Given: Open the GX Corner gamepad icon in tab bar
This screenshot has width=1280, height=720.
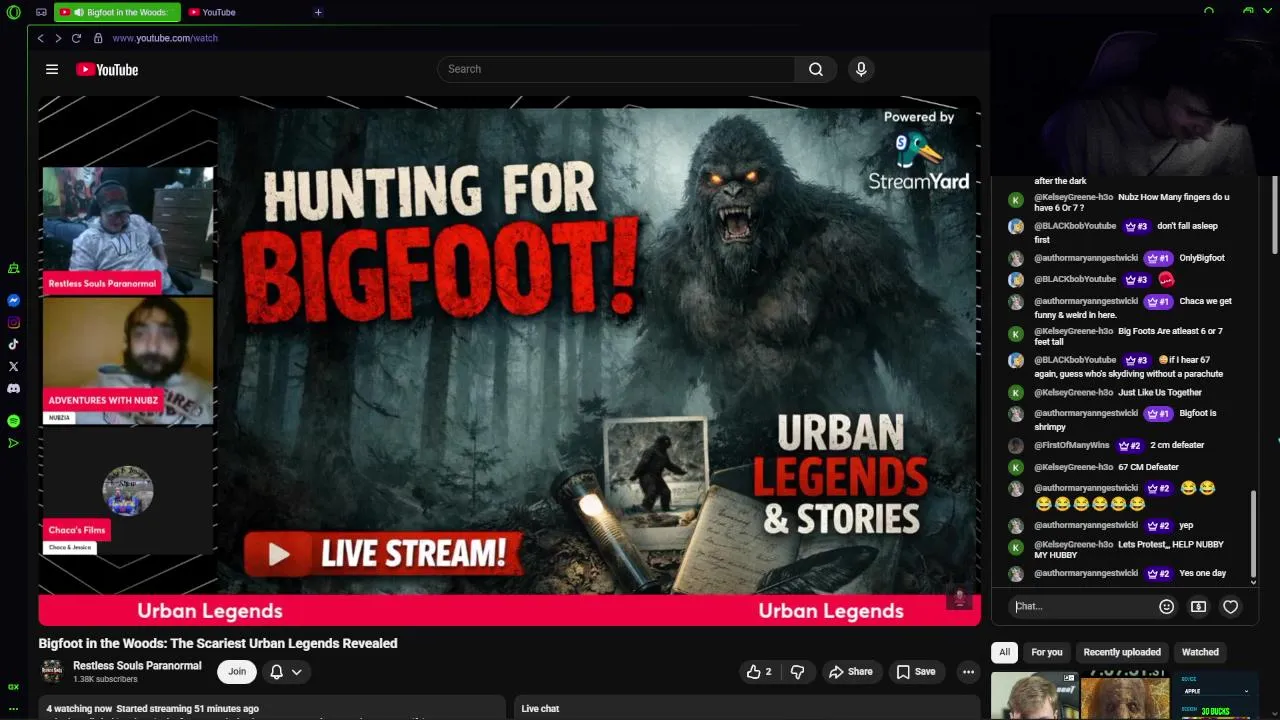Looking at the screenshot, I should click(x=41, y=12).
